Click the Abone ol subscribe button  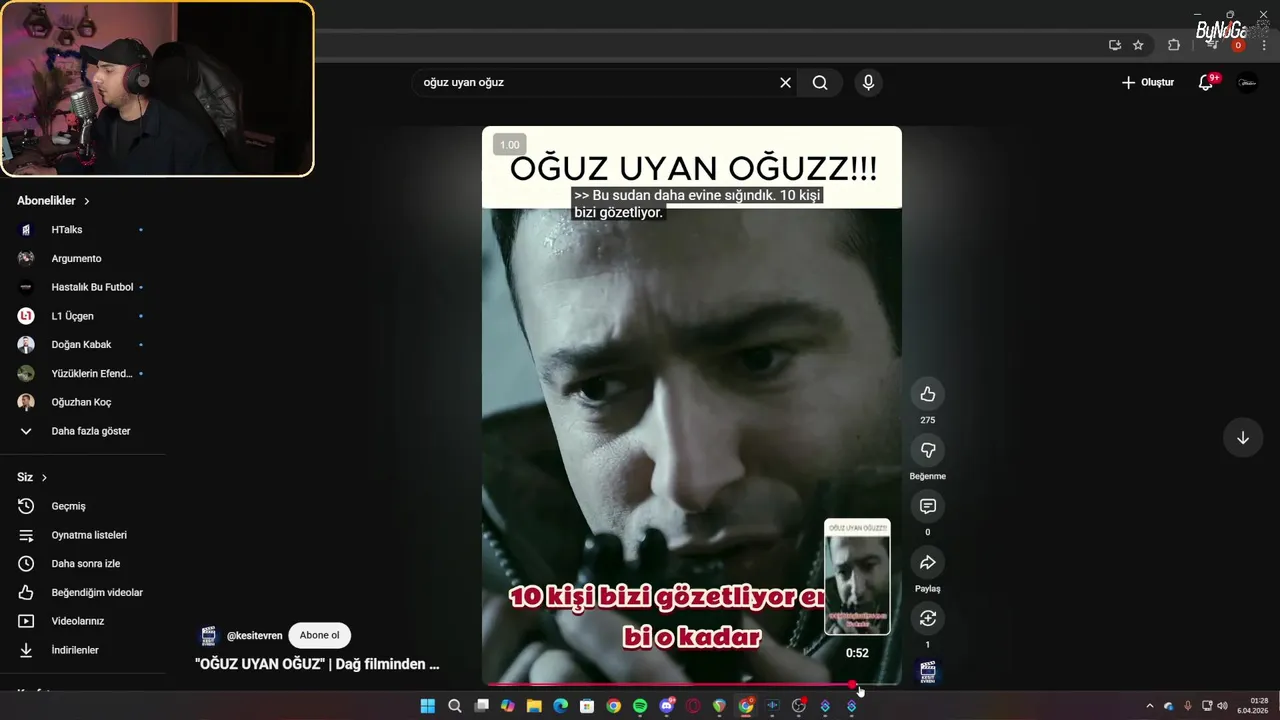(x=319, y=635)
